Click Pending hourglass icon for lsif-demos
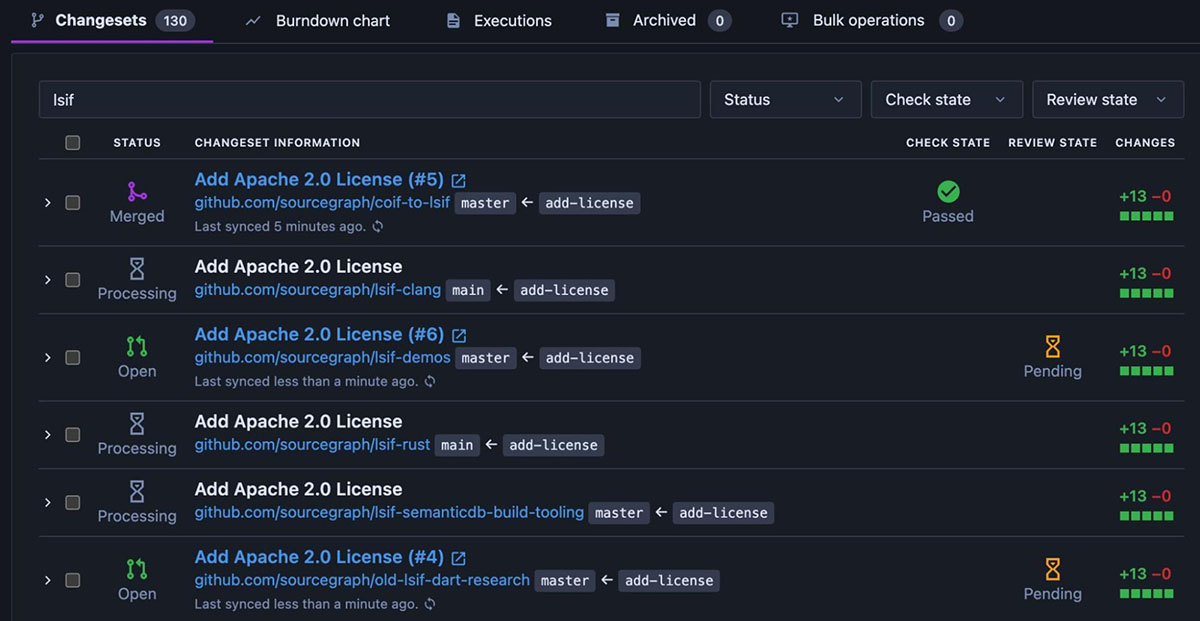The width and height of the screenshot is (1200, 621). pyautogui.click(x=1053, y=346)
